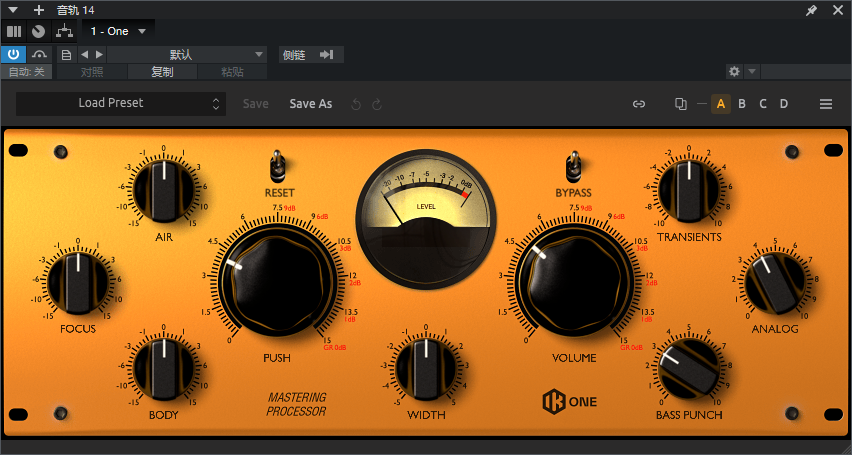Click the WIDTH knob
Screen dimensions: 852x455
pyautogui.click(x=426, y=370)
